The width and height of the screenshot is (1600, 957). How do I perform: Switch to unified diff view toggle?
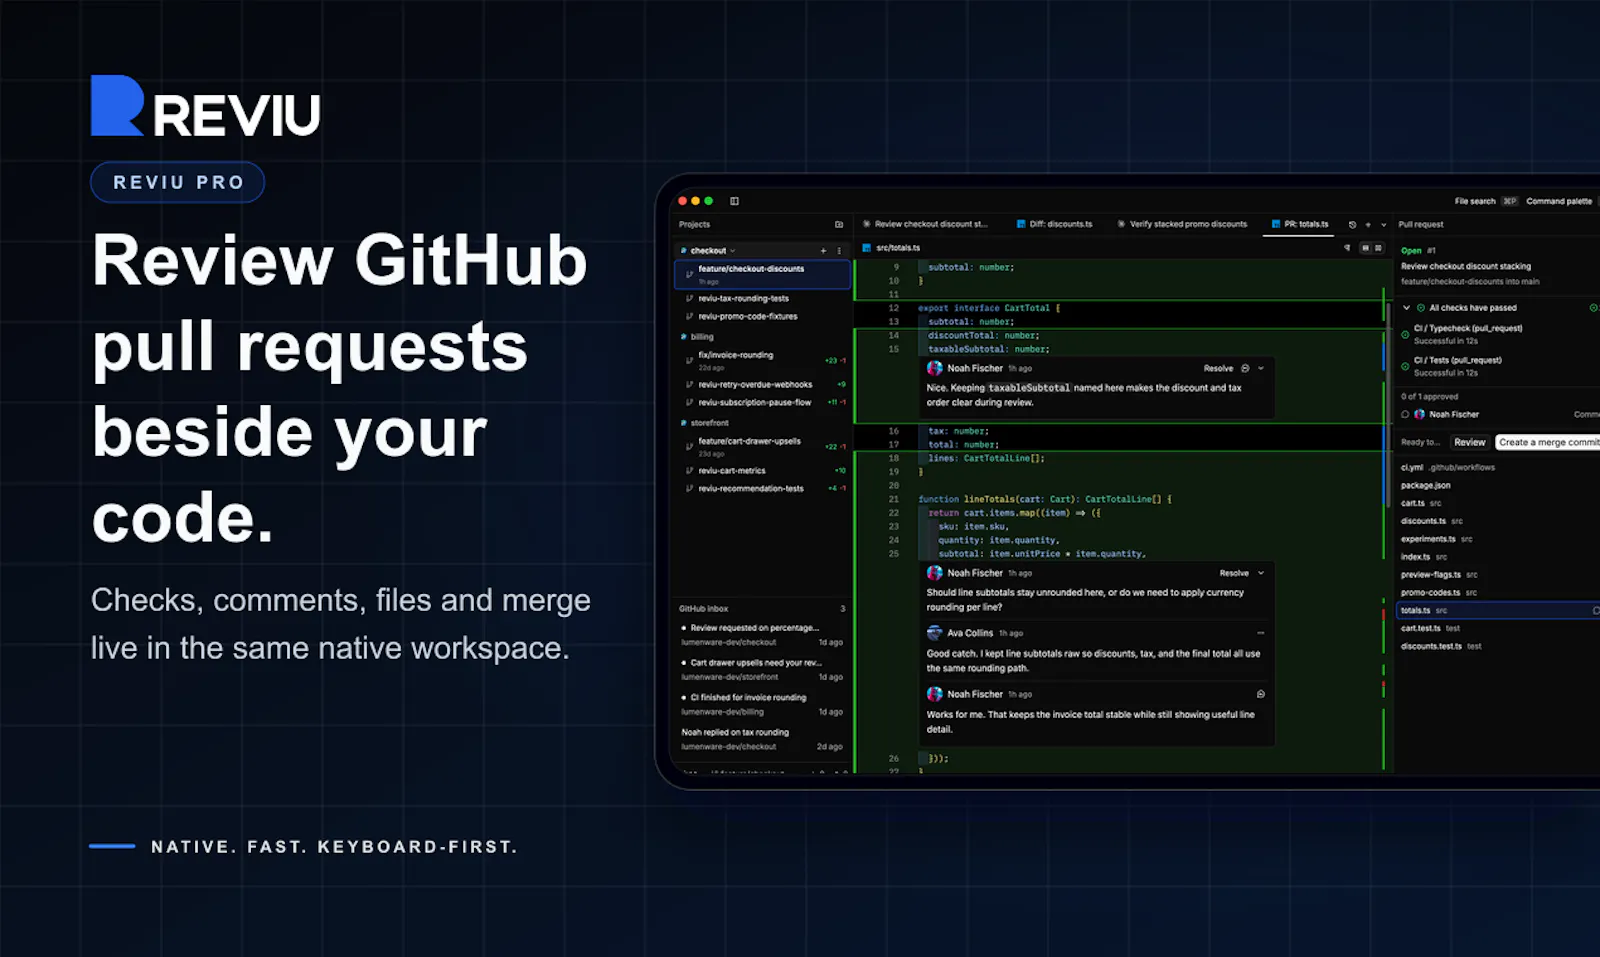point(1365,248)
